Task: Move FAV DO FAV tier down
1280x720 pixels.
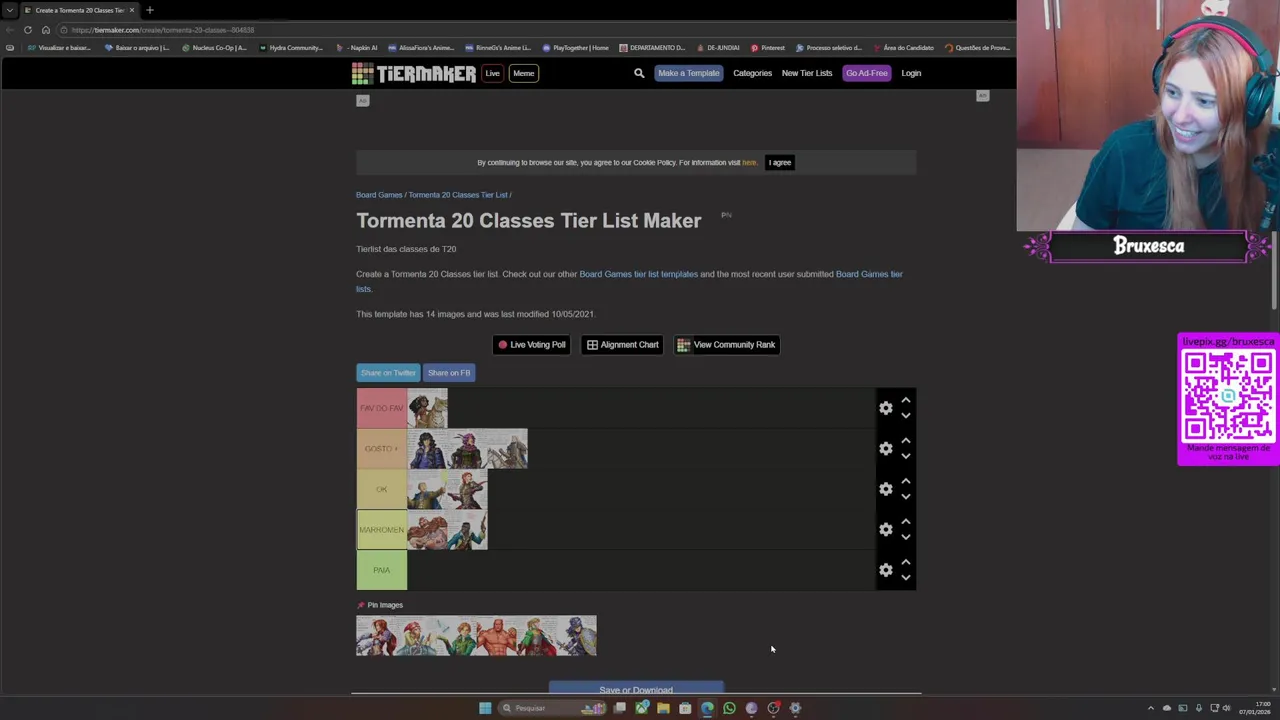Action: click(906, 416)
